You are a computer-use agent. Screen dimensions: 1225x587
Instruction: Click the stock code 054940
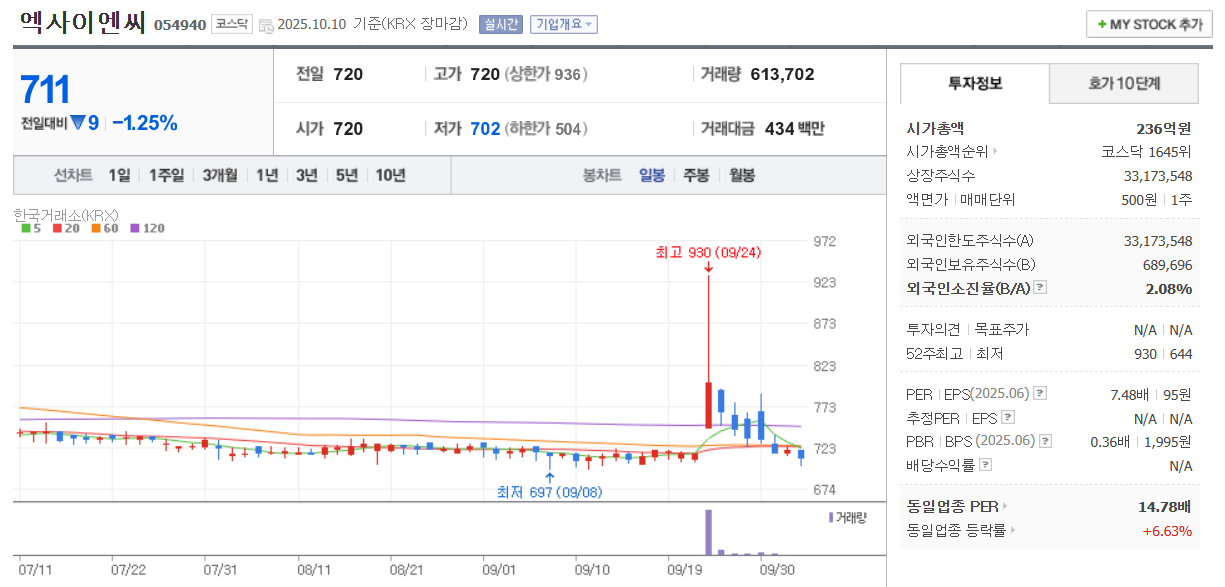[x=180, y=25]
